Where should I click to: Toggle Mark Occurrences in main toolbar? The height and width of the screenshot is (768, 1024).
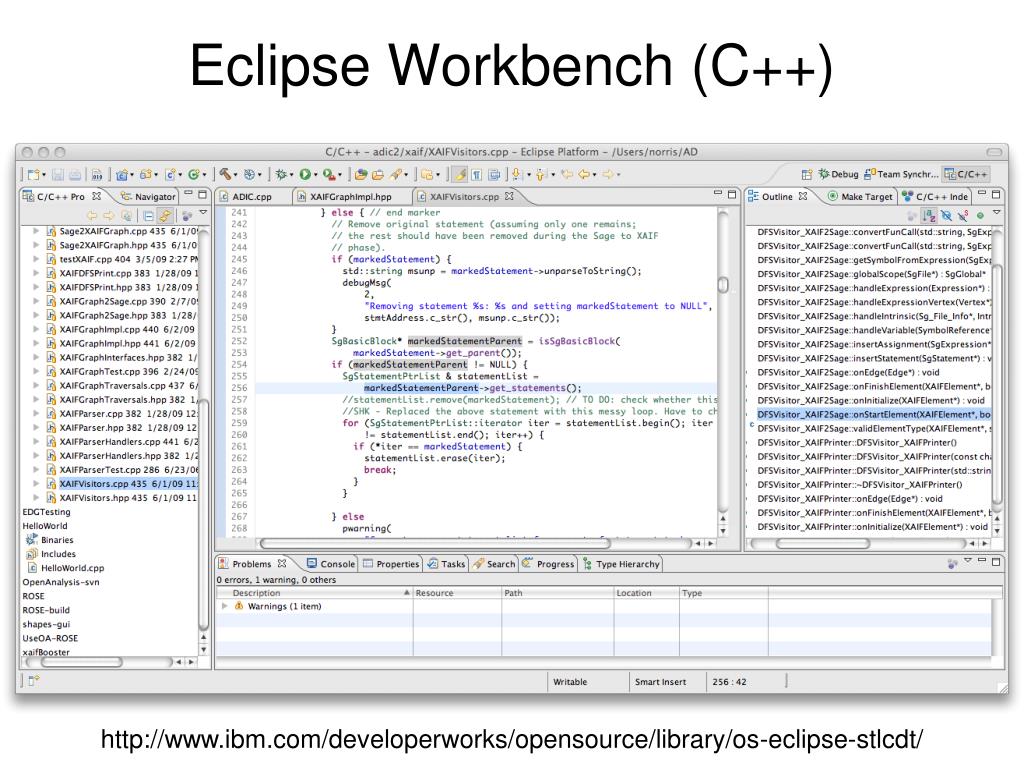point(461,174)
